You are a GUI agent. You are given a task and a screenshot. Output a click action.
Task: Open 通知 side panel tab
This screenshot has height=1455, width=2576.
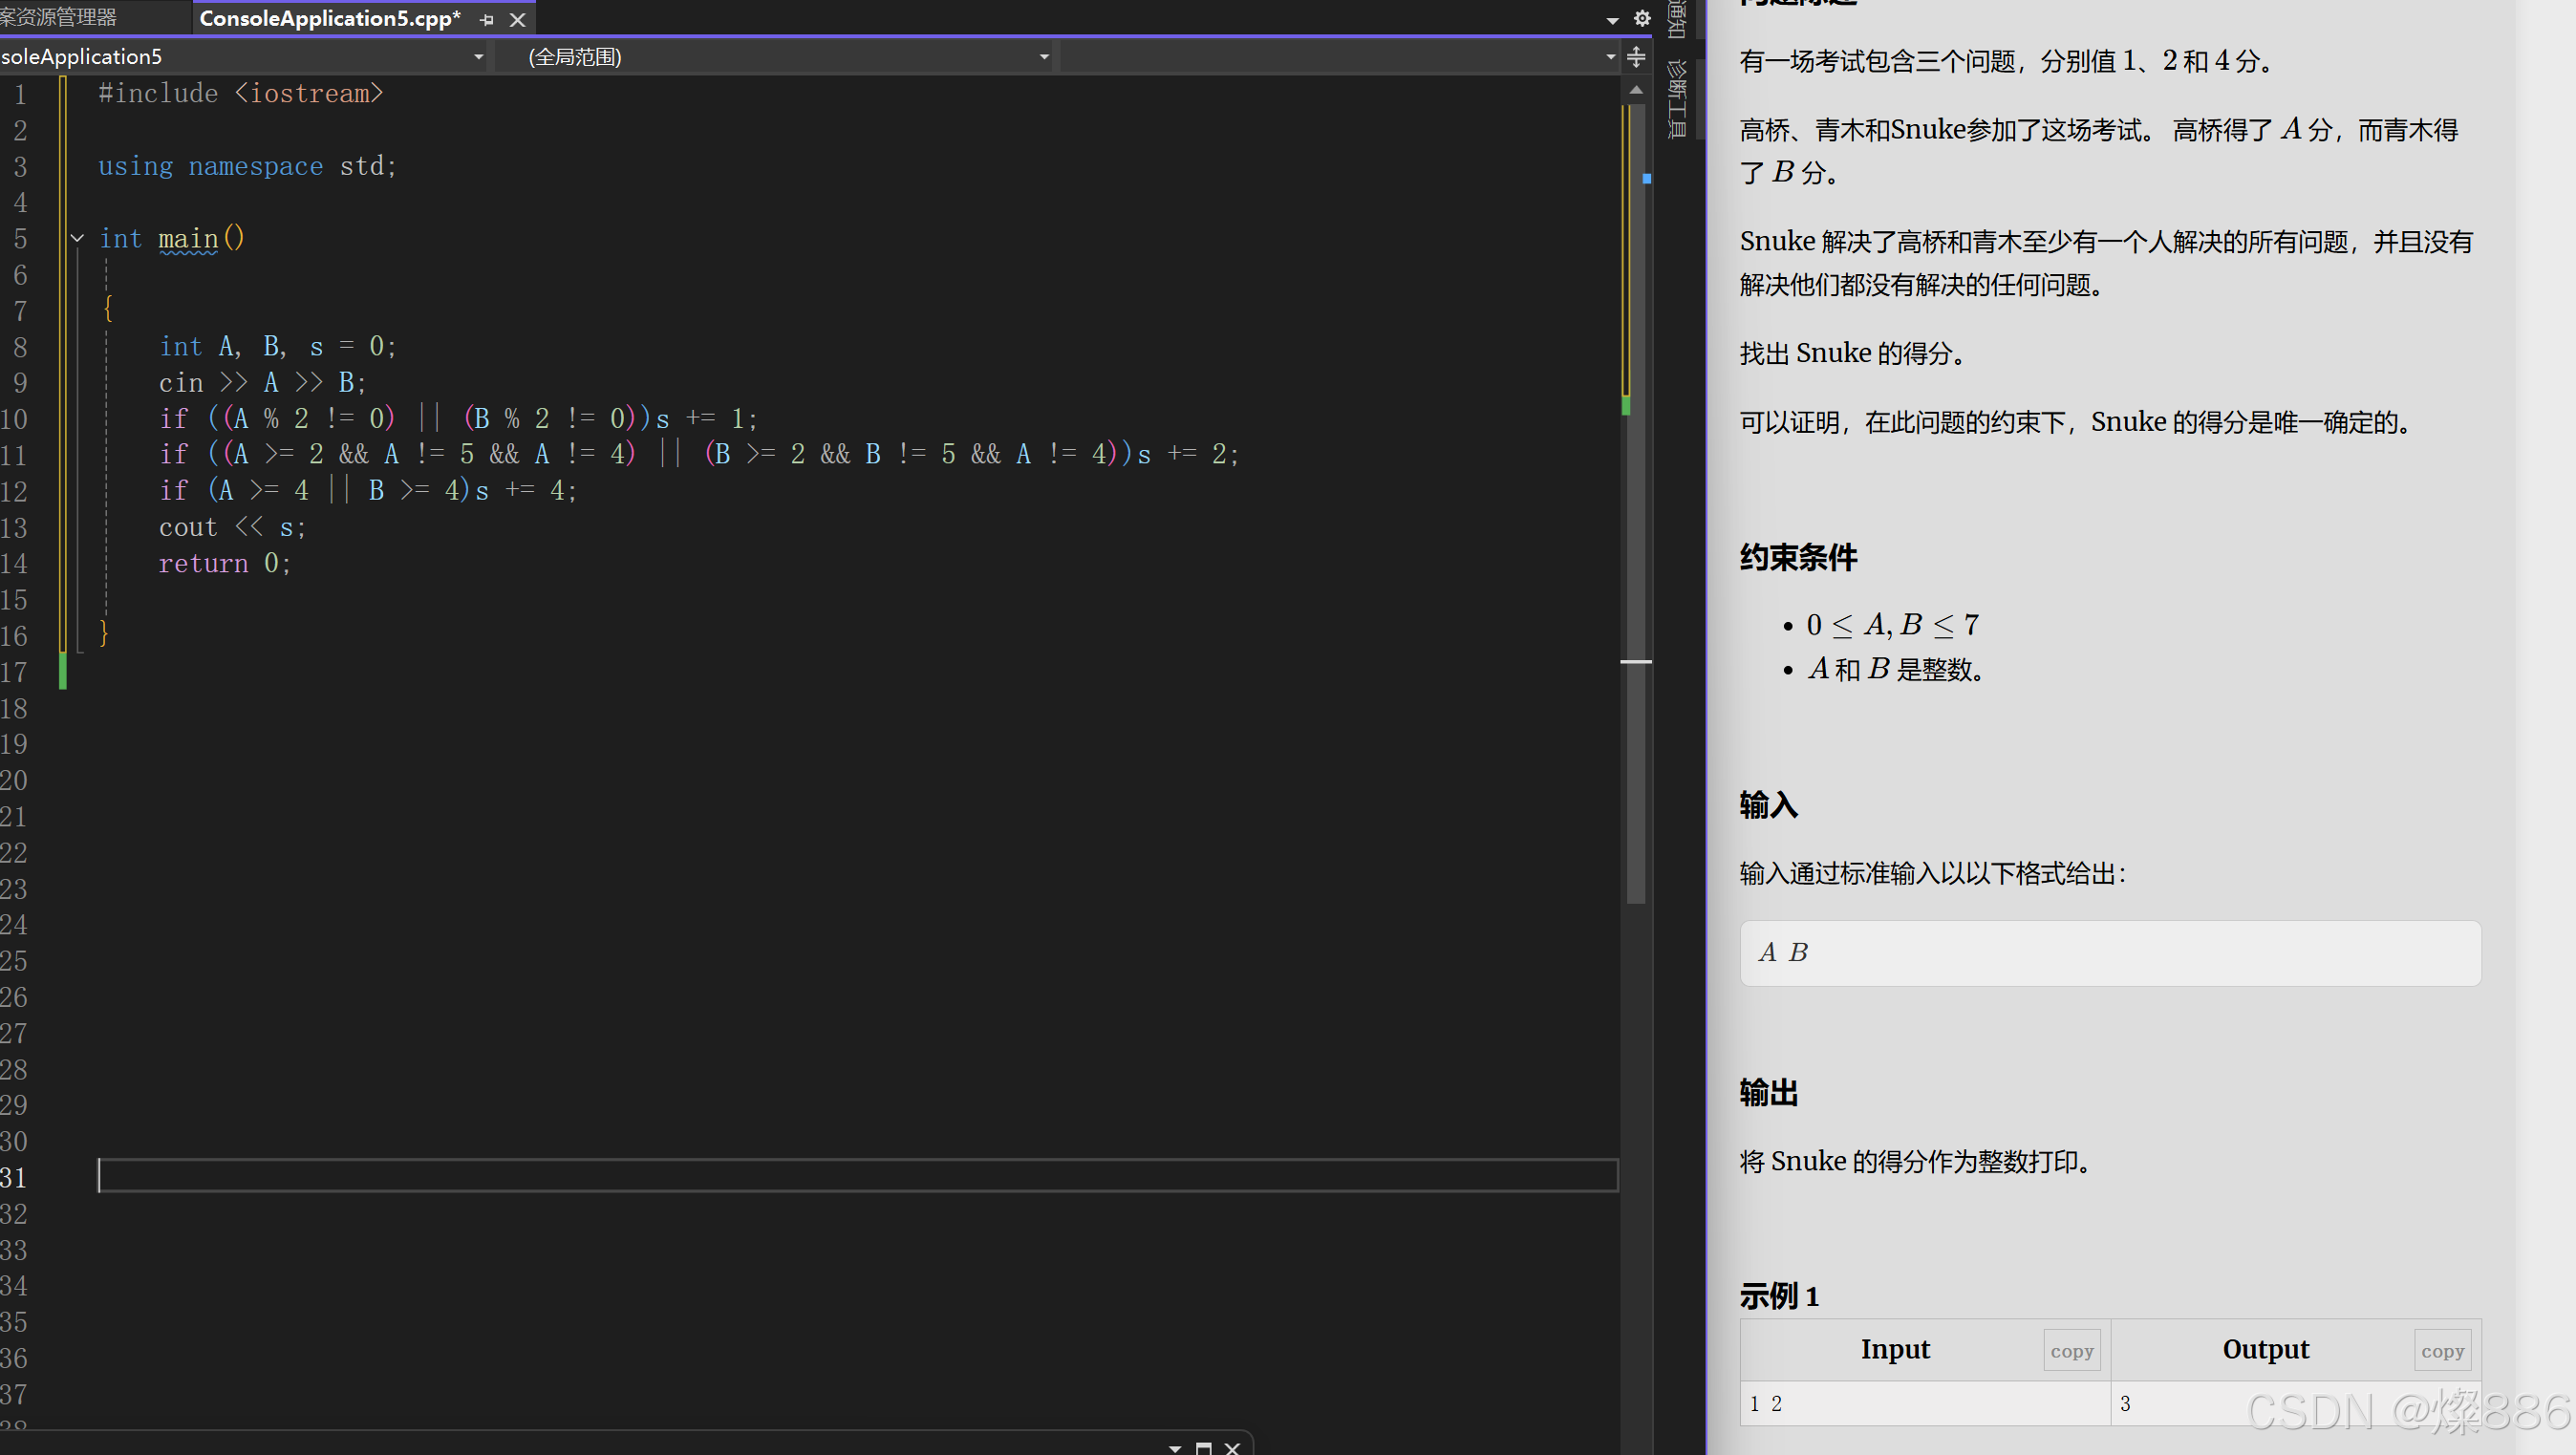point(1677,18)
